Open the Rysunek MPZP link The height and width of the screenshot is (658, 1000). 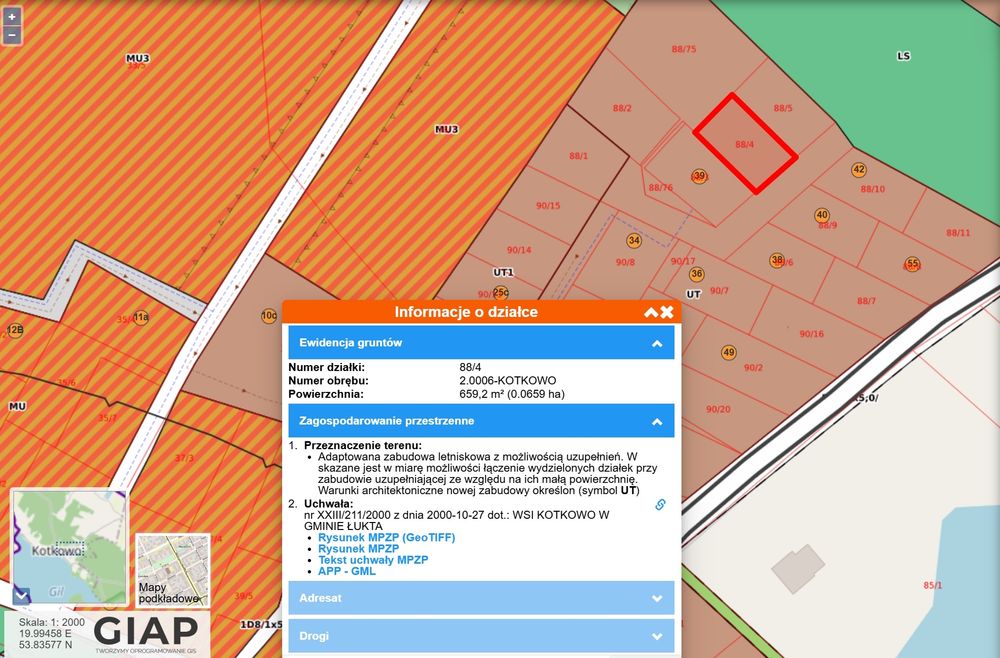[x=358, y=548]
